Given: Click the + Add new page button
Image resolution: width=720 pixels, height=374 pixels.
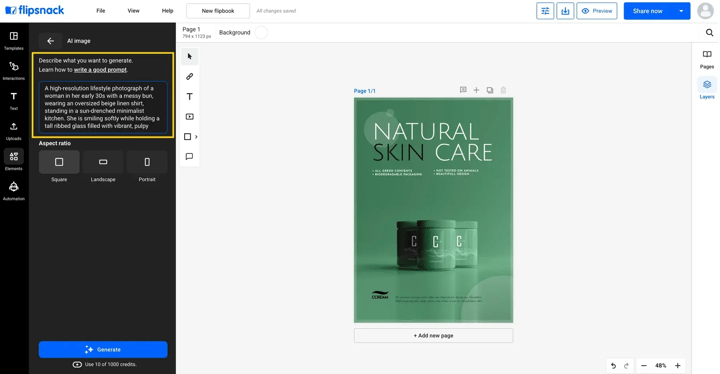Looking at the screenshot, I should 433,335.
